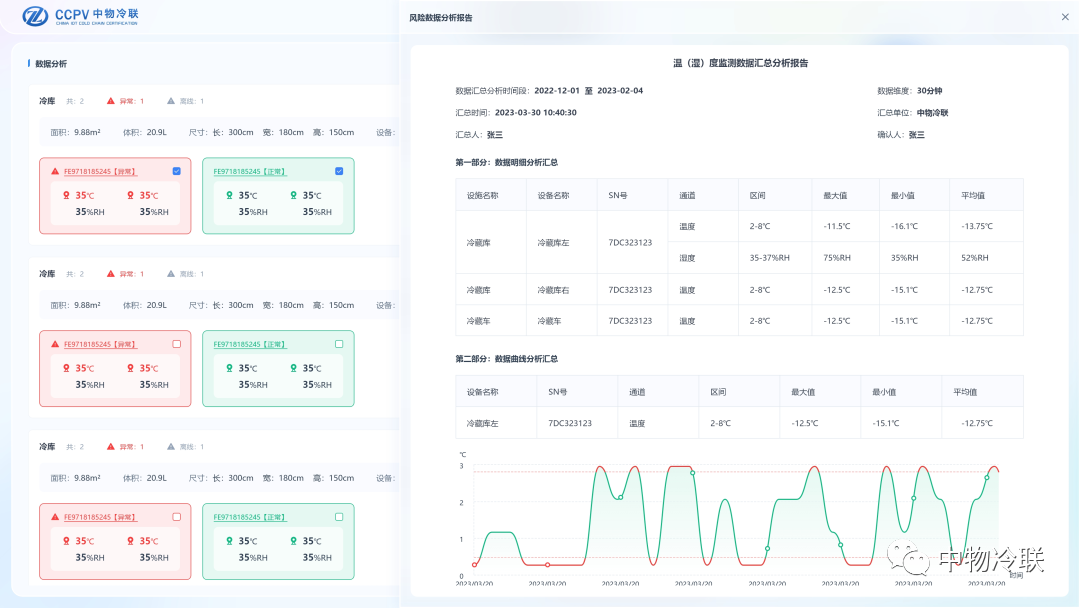Click the first data point at curve start

coord(475,565)
